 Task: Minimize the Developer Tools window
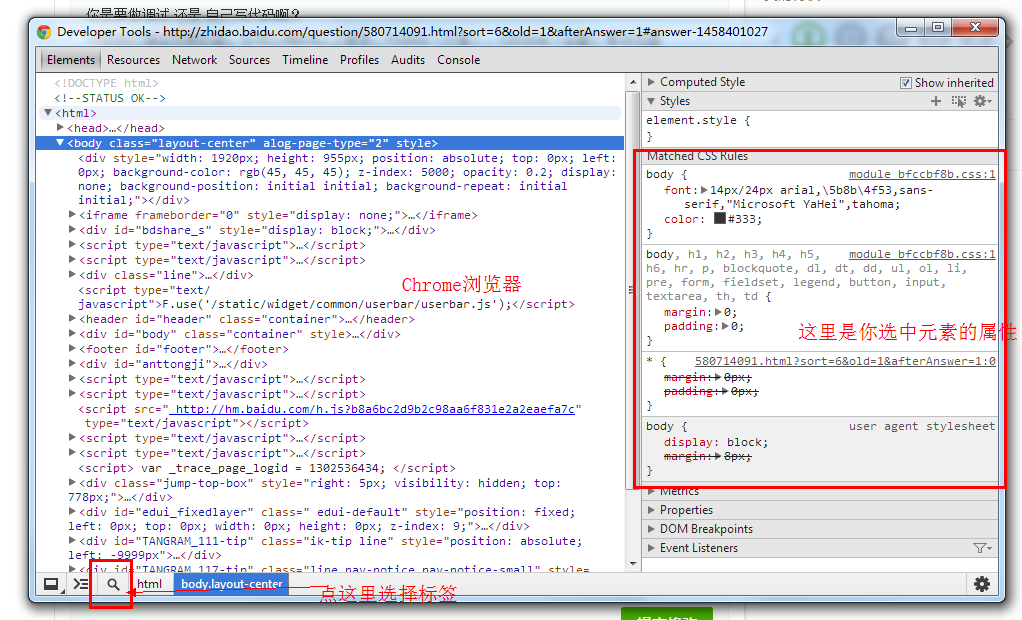click(x=911, y=28)
